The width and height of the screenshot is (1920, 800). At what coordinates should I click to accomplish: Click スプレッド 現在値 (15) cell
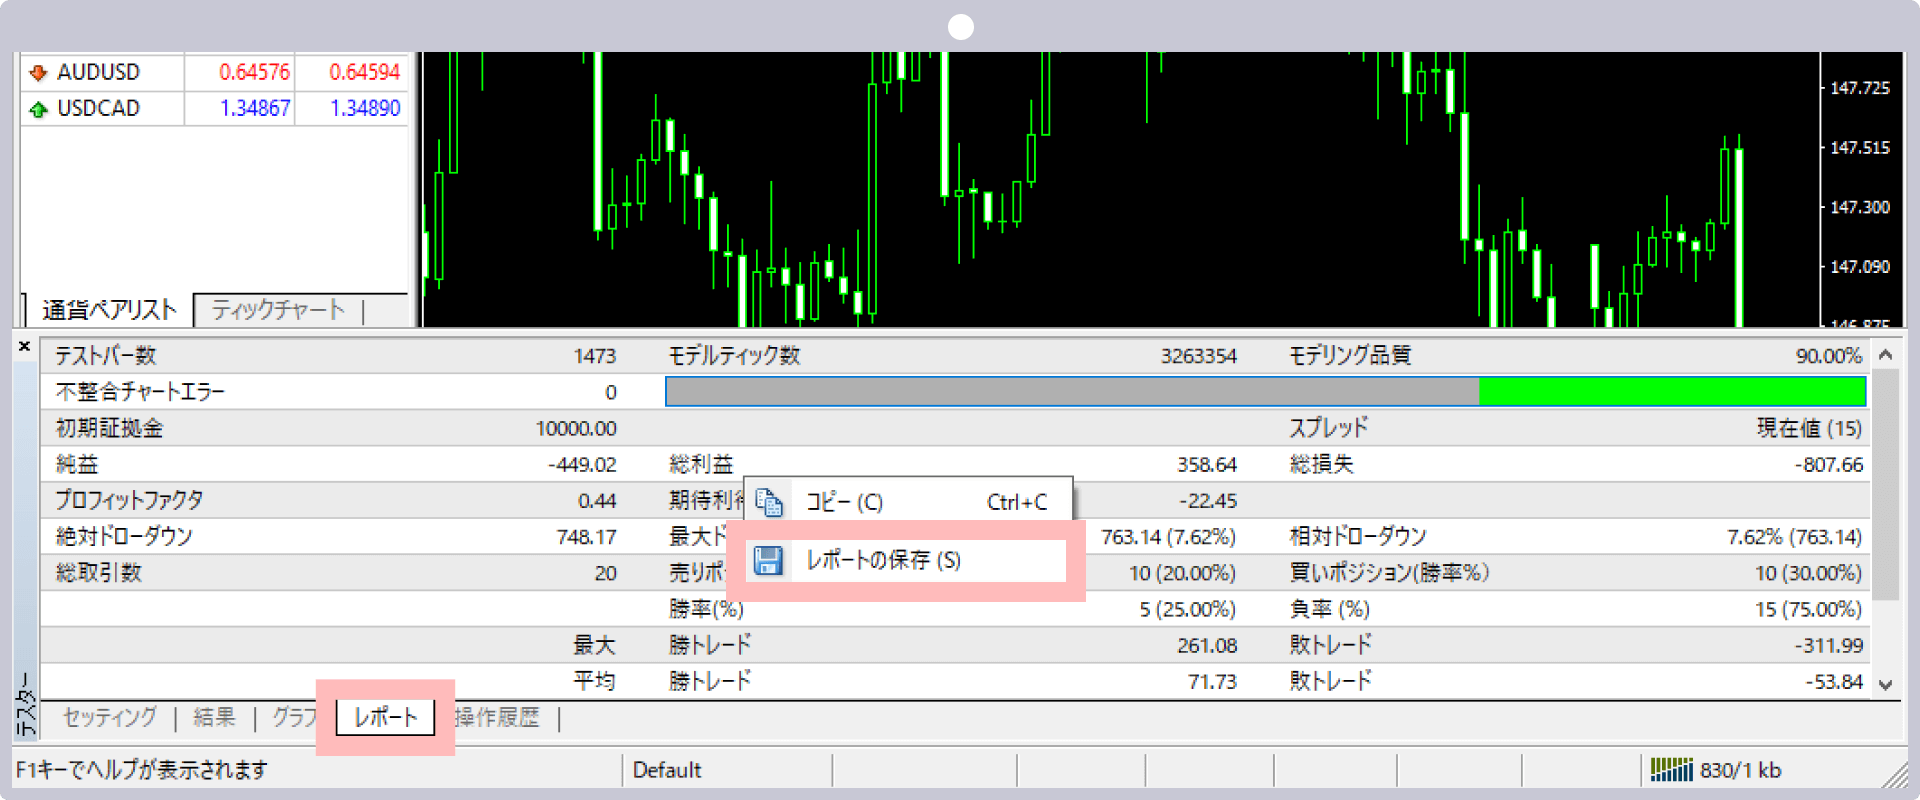click(1809, 429)
